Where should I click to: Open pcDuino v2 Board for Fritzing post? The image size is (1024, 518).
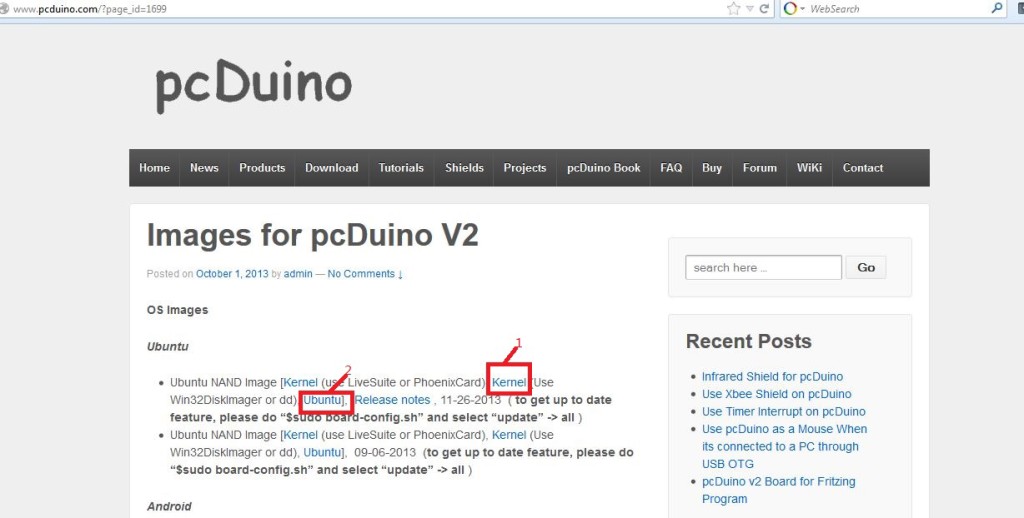click(778, 490)
